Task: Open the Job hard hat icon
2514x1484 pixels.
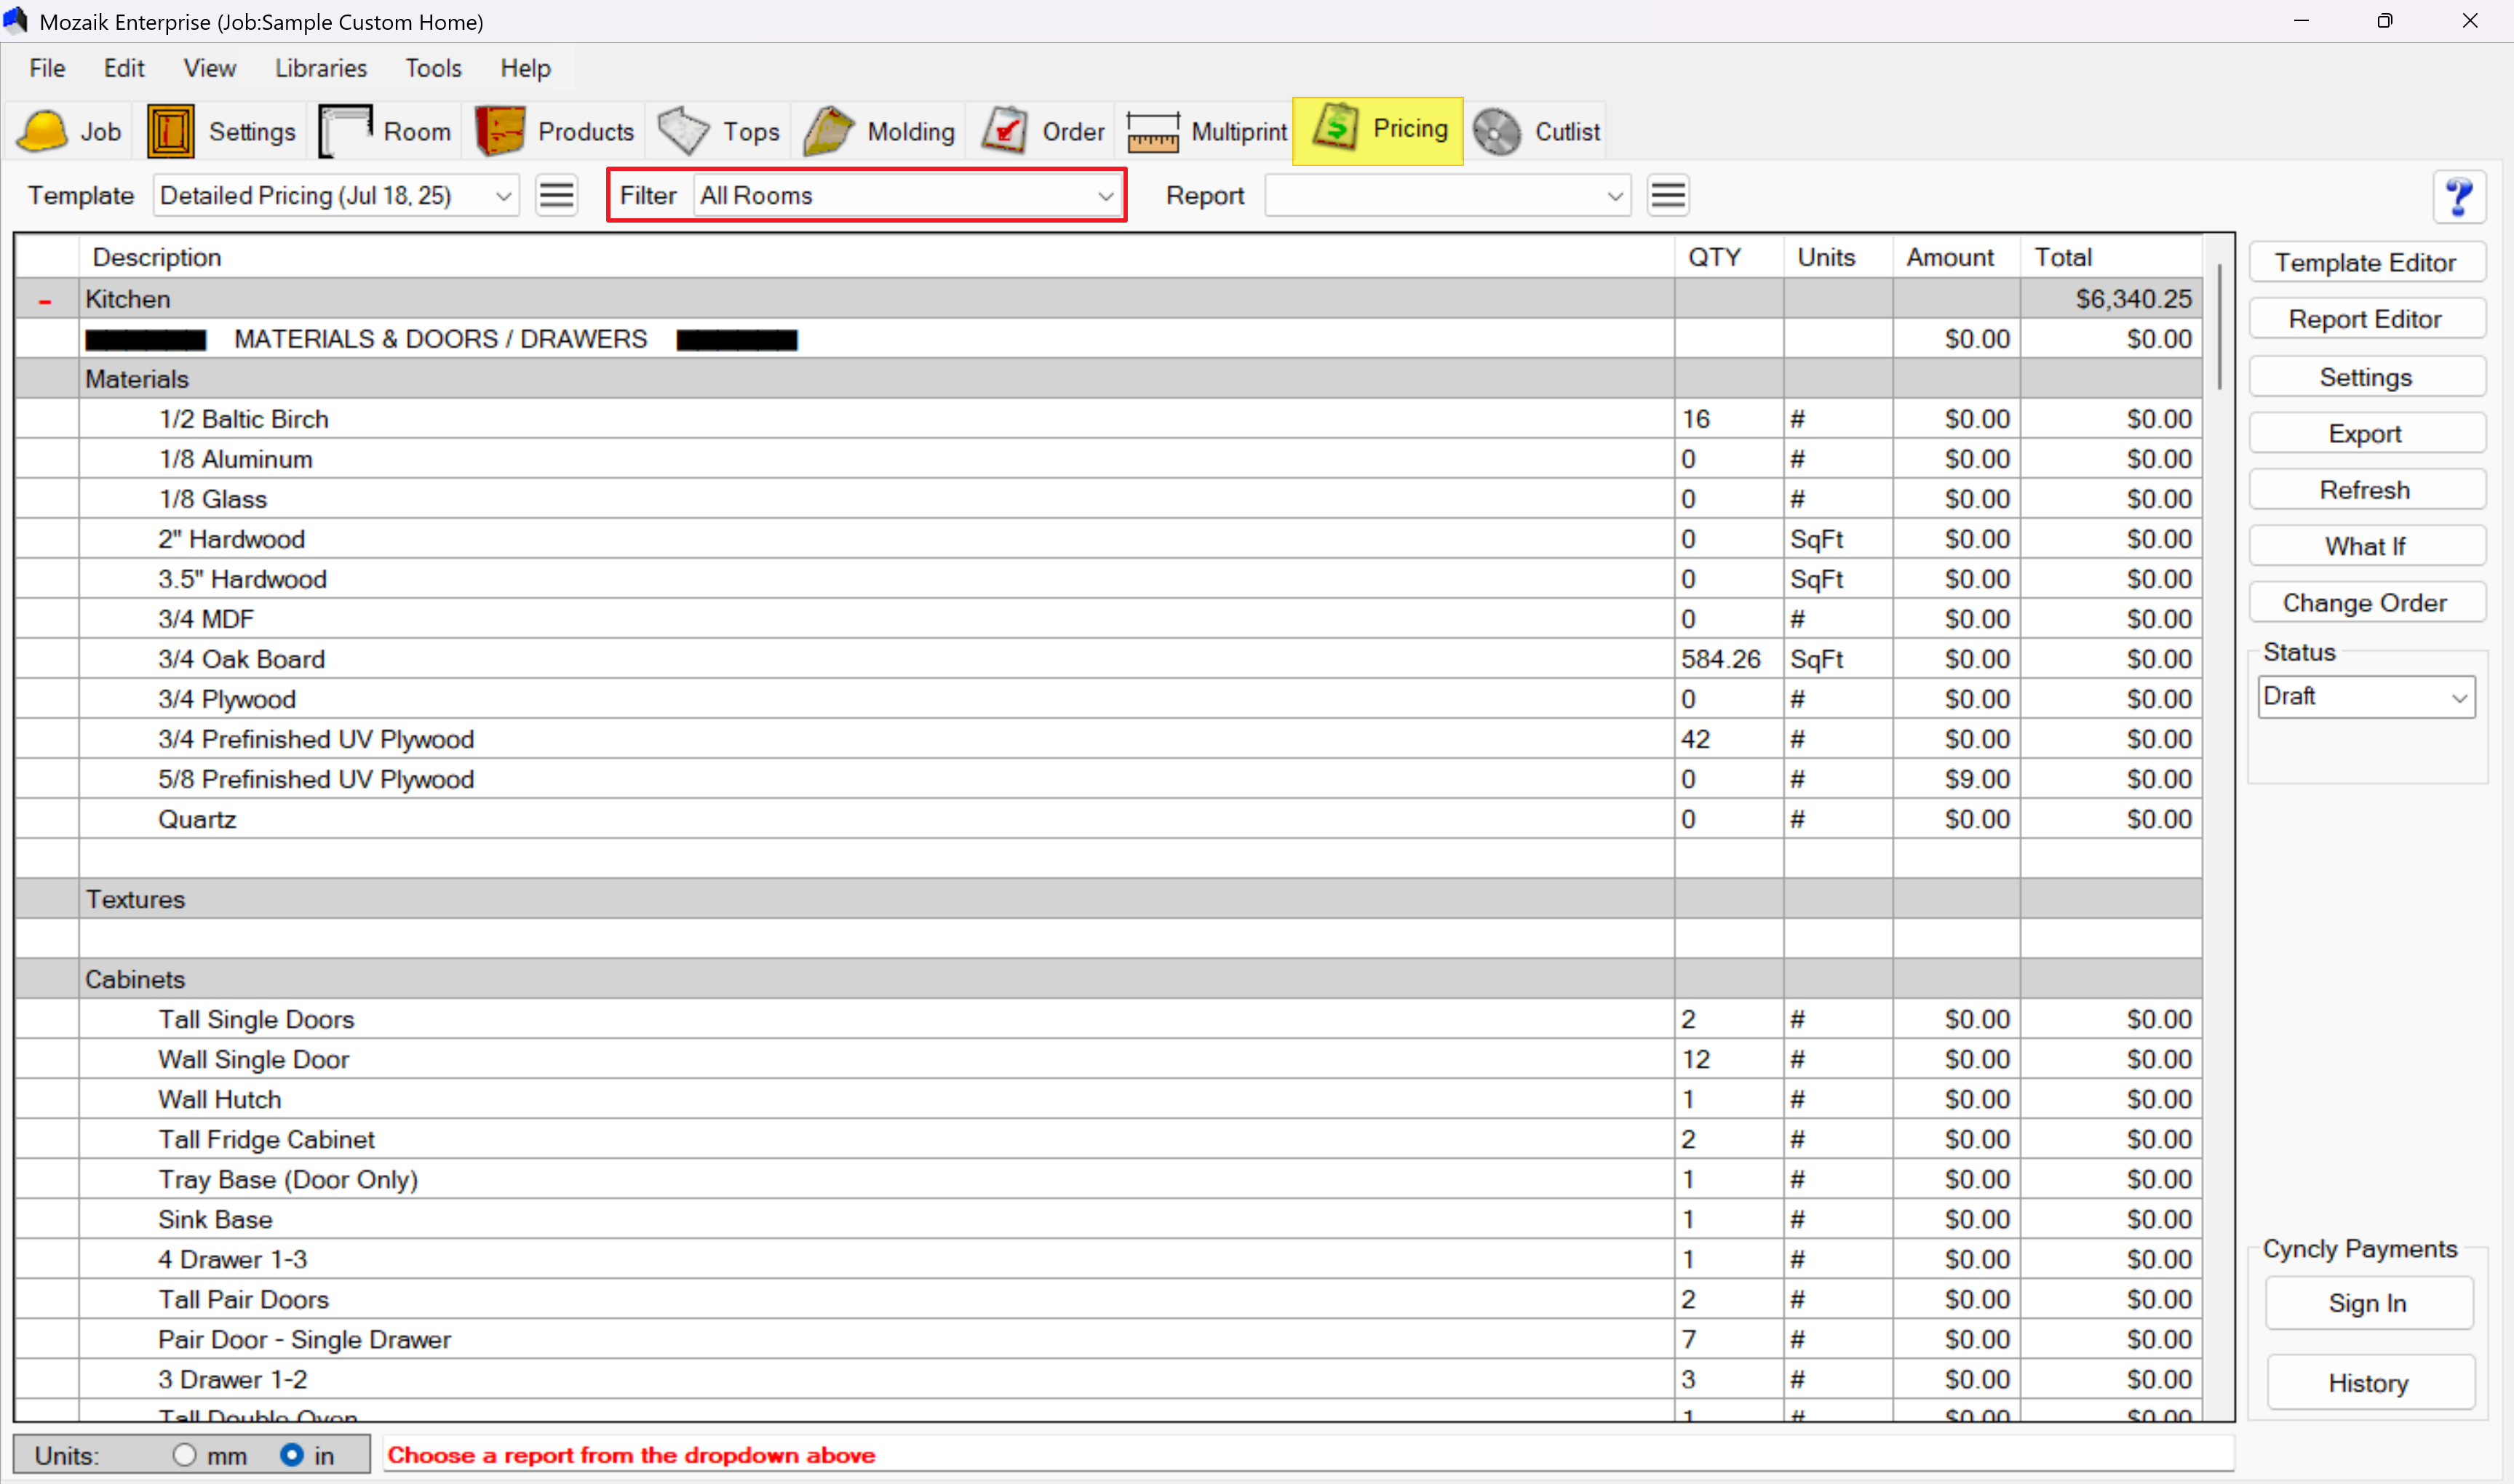Action: (x=43, y=131)
